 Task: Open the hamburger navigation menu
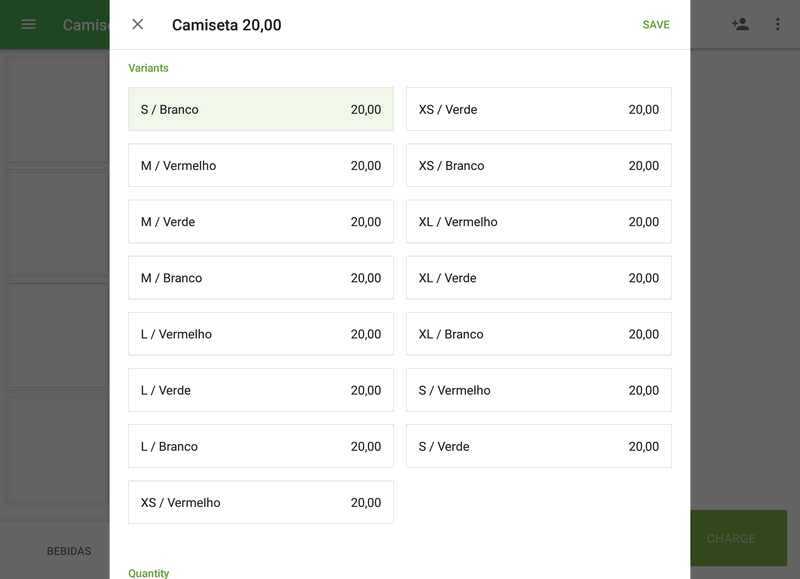pos(28,24)
